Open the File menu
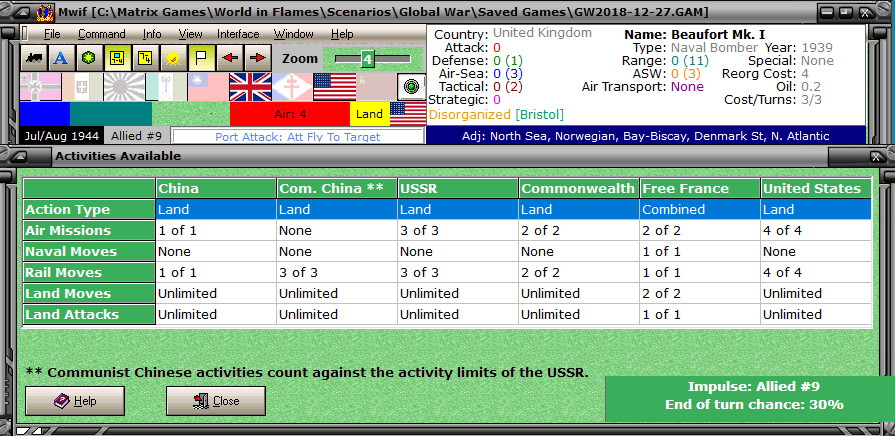 52,34
